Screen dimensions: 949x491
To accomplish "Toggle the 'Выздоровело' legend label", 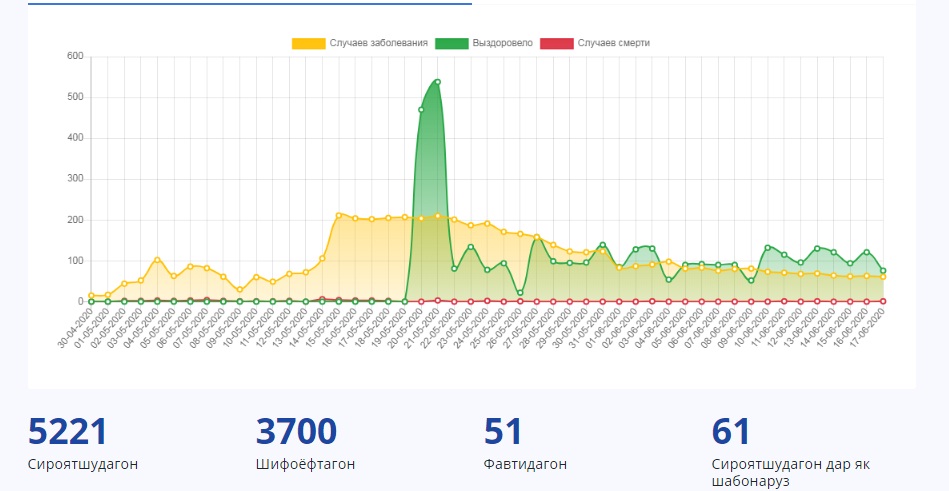I will (501, 43).
